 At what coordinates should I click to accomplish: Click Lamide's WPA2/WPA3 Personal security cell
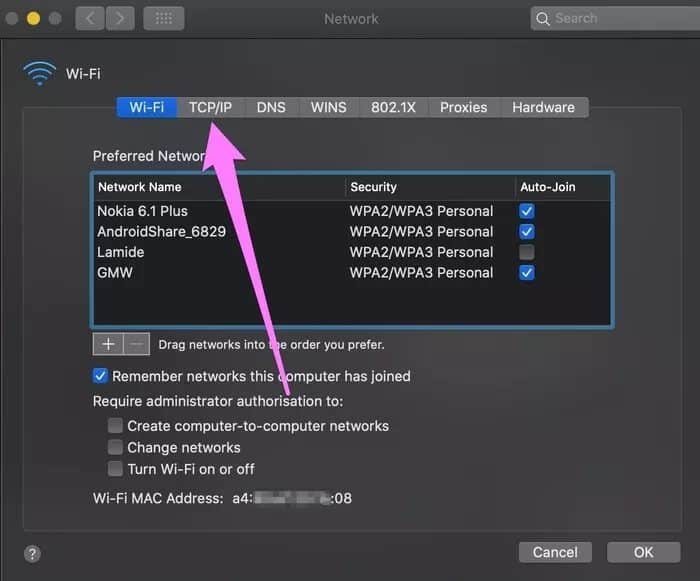(421, 252)
